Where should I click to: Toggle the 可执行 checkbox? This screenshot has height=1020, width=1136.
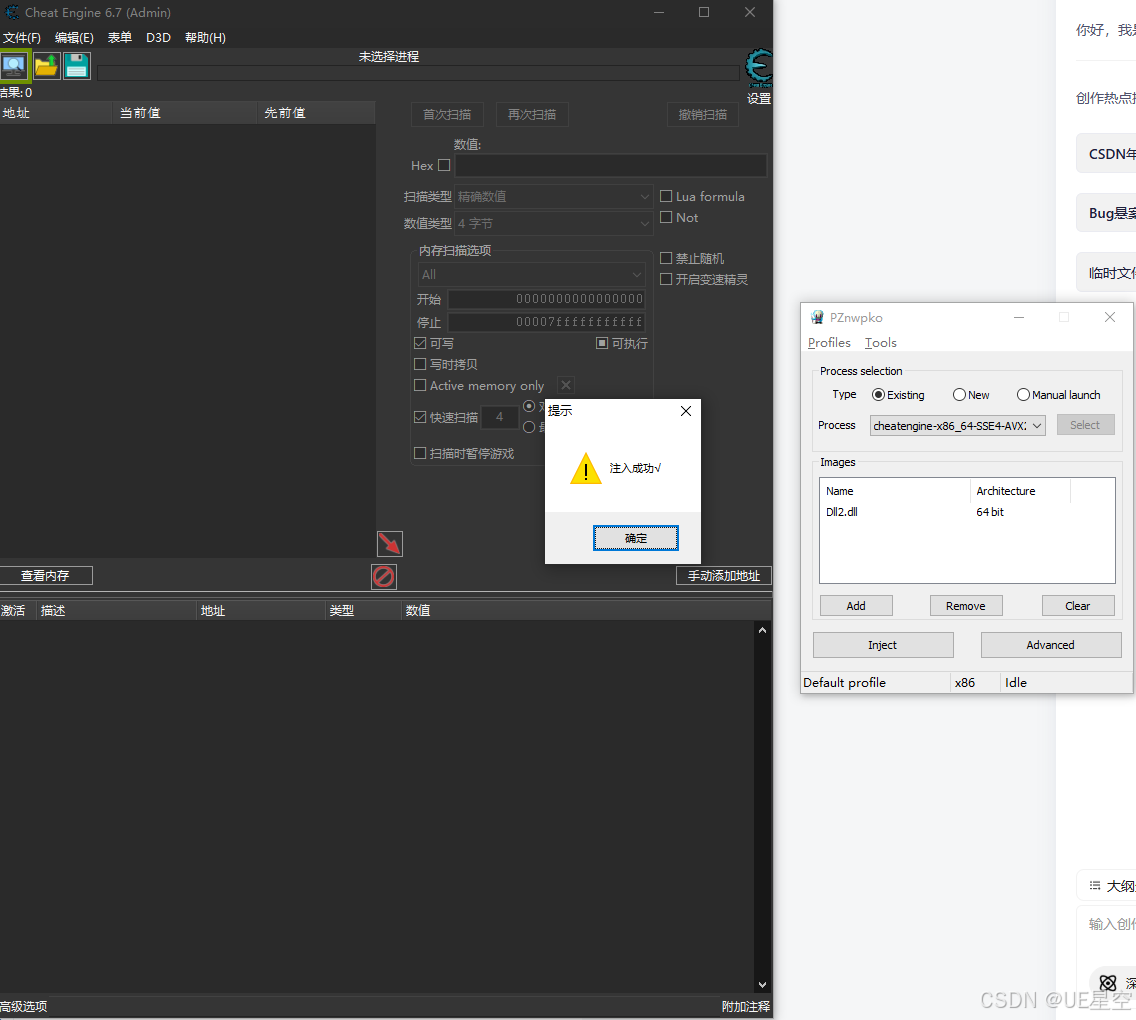click(x=601, y=343)
